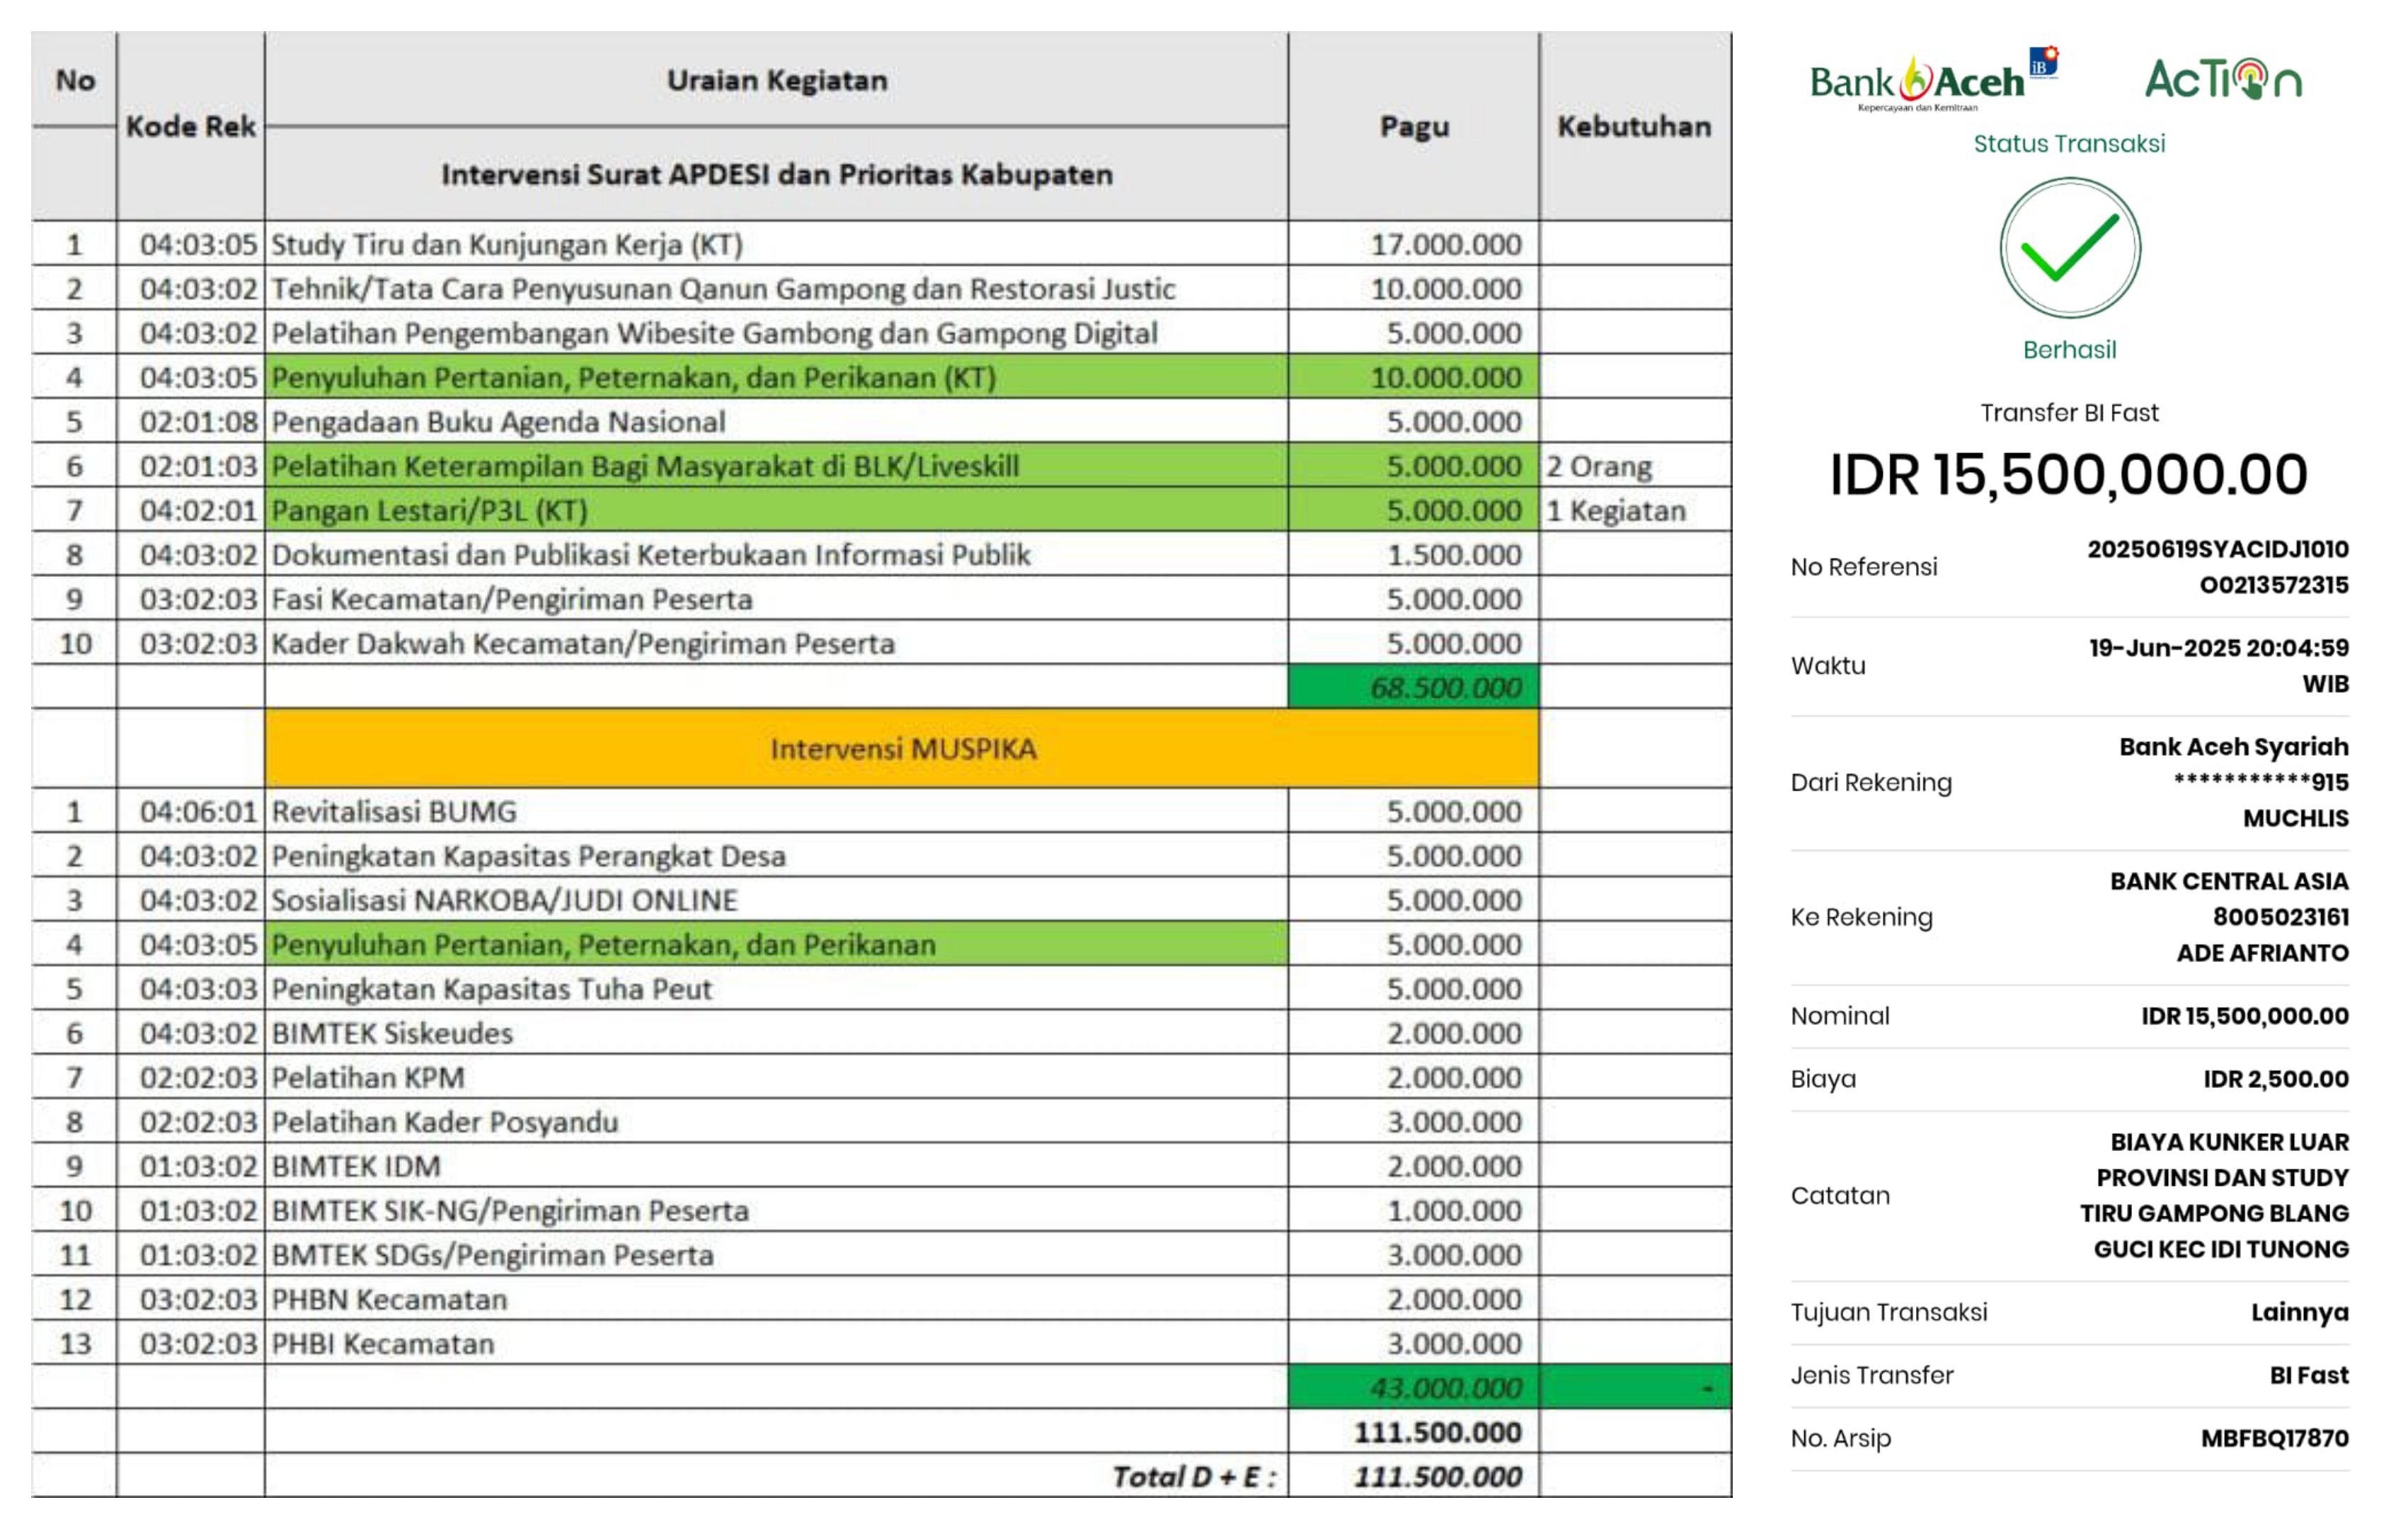This screenshot has height=1529, width=2408.
Task: Click the '2 Orang' kebutuhan cell
Action: coord(1635,465)
